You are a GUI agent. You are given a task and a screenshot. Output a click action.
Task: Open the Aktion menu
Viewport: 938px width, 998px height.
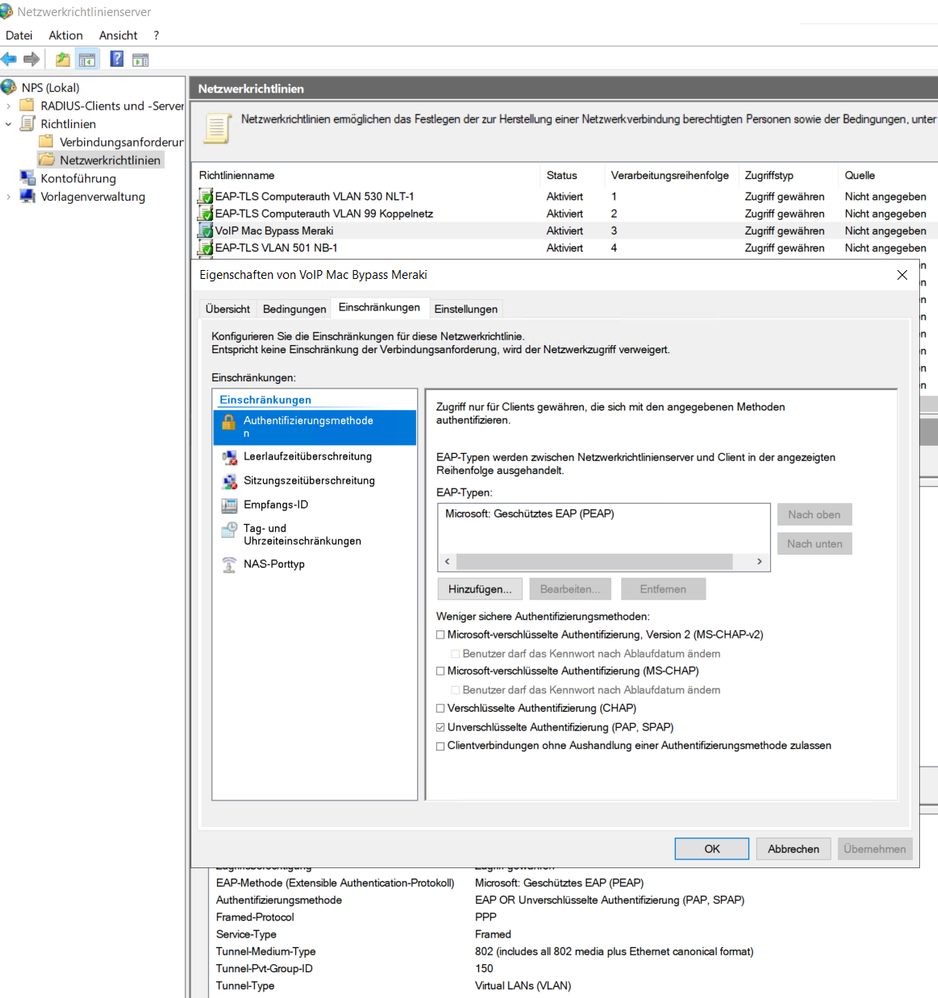[66, 35]
